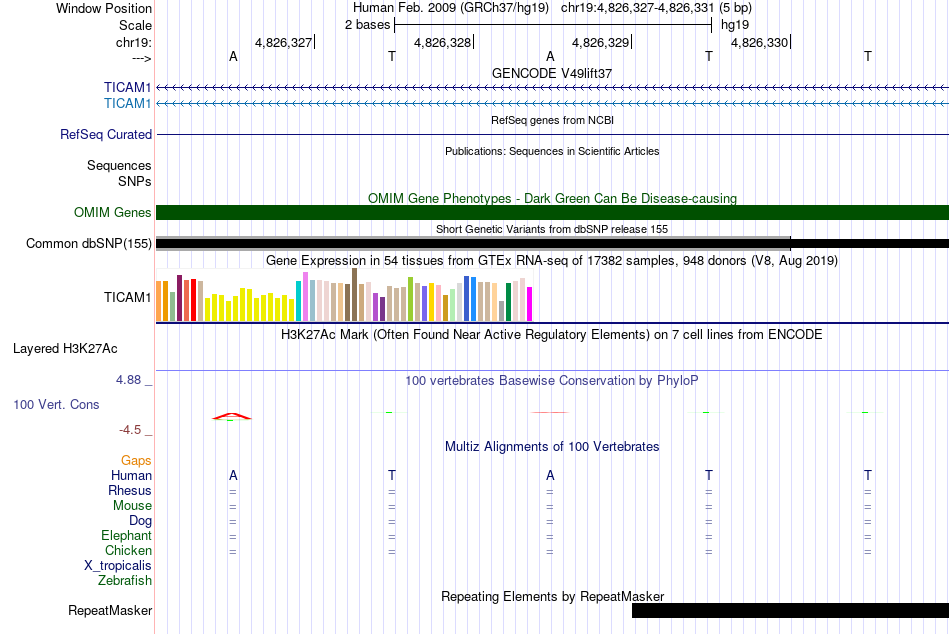The image size is (950, 634).
Task: Click the violet GTEx expression bar
Action: 305,296
